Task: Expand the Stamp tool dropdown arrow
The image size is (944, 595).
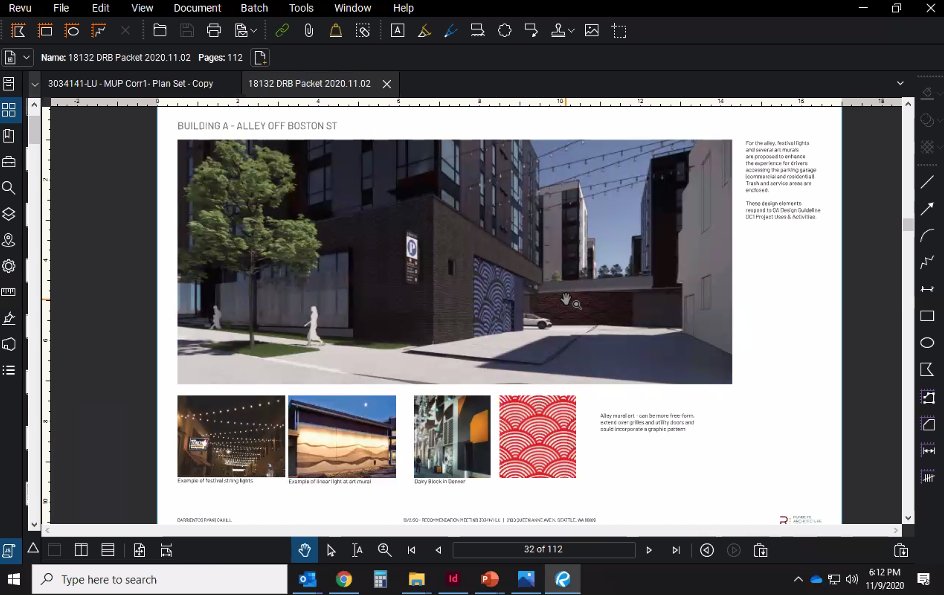Action: [x=571, y=31]
